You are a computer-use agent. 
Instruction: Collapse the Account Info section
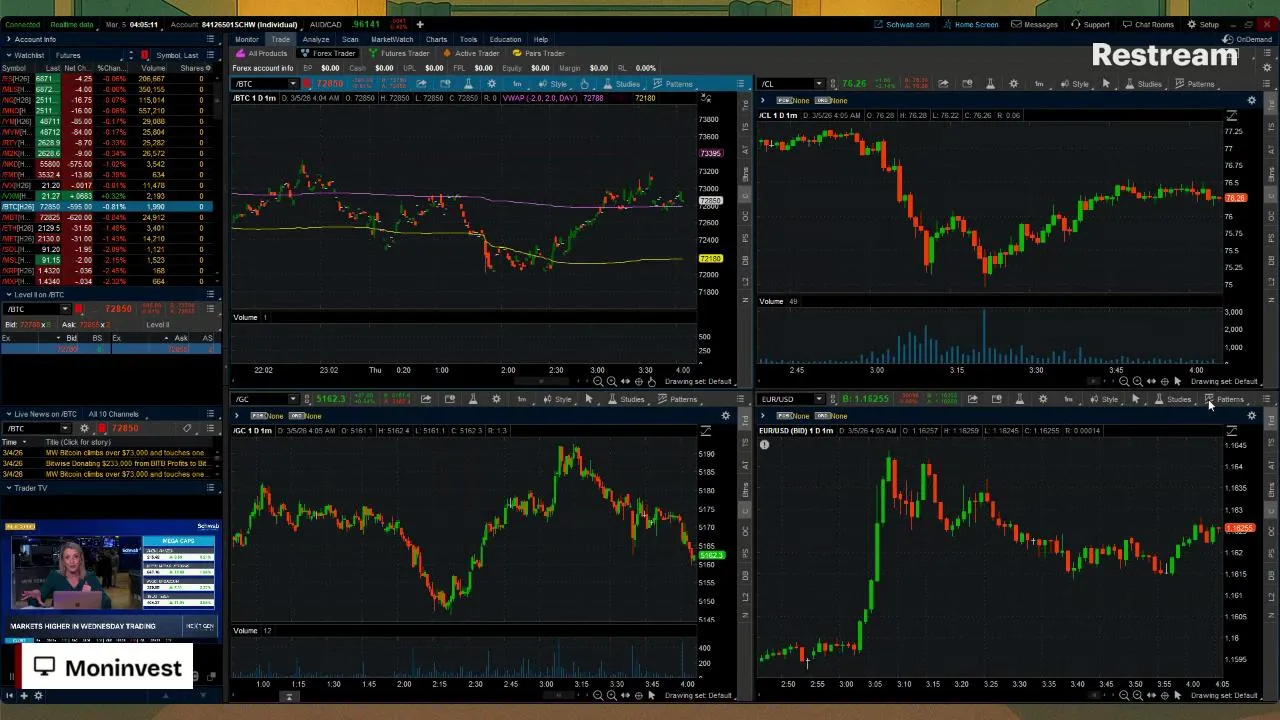(x=8, y=39)
